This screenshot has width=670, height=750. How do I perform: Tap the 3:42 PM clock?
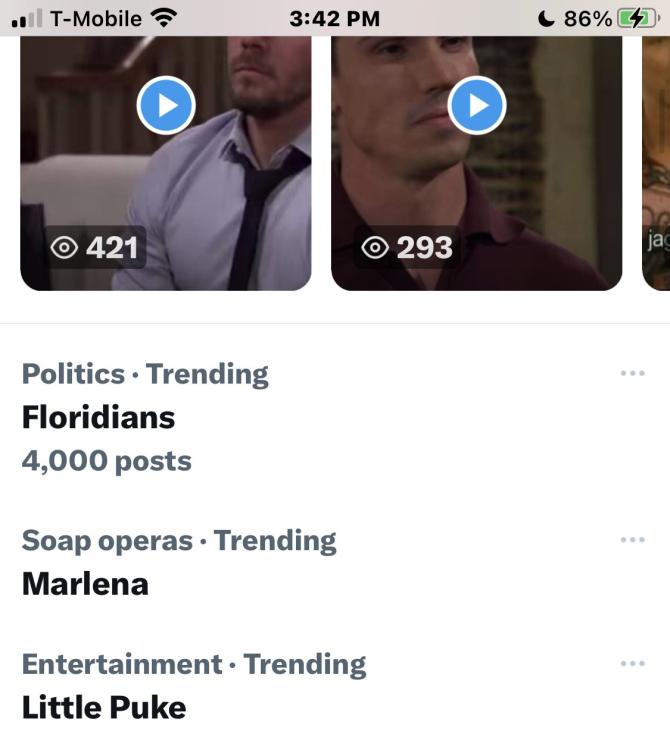tap(334, 18)
